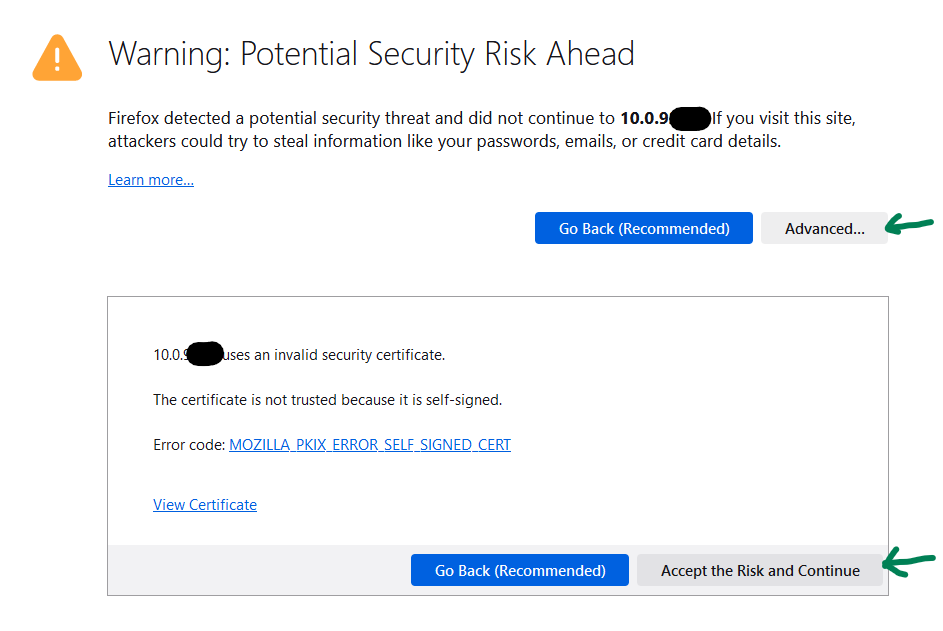Click the line about attackers stealing passwords
943x631 pixels.
click(444, 141)
